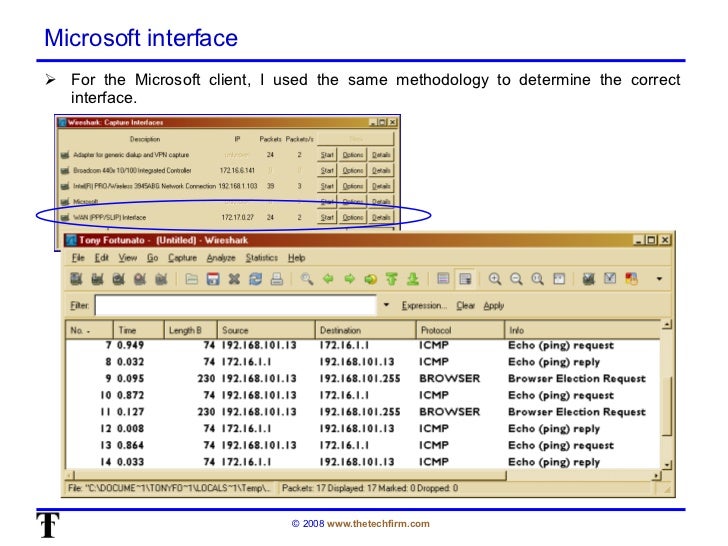
Task: Open the capture interfaces list icon
Action: [x=76, y=279]
